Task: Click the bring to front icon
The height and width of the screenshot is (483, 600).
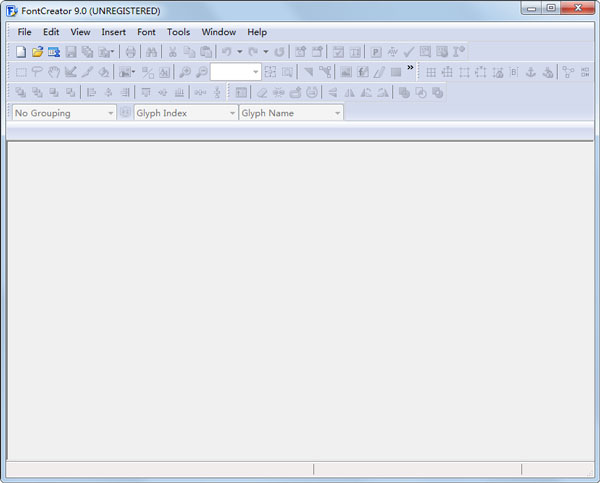Action: point(20,93)
